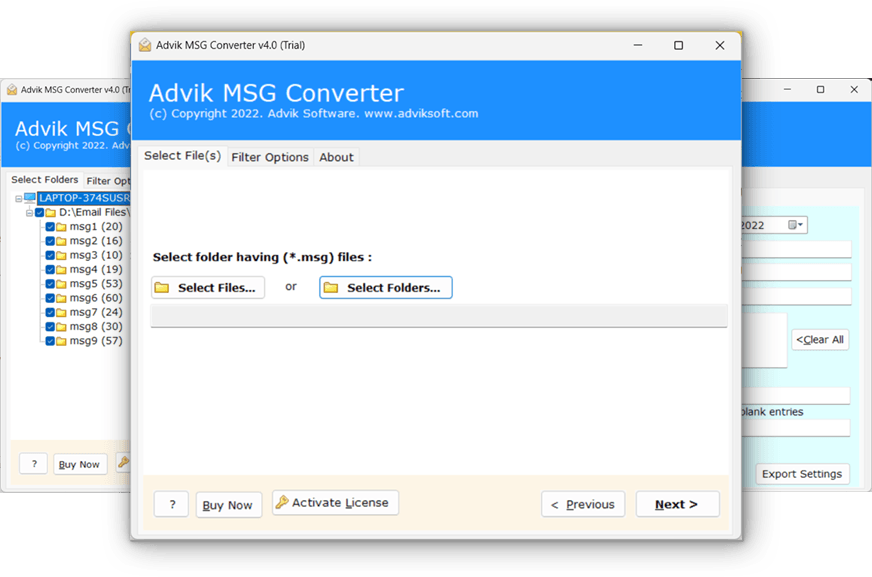Maximize the right background window
This screenshot has width=872, height=577.
tap(820, 89)
